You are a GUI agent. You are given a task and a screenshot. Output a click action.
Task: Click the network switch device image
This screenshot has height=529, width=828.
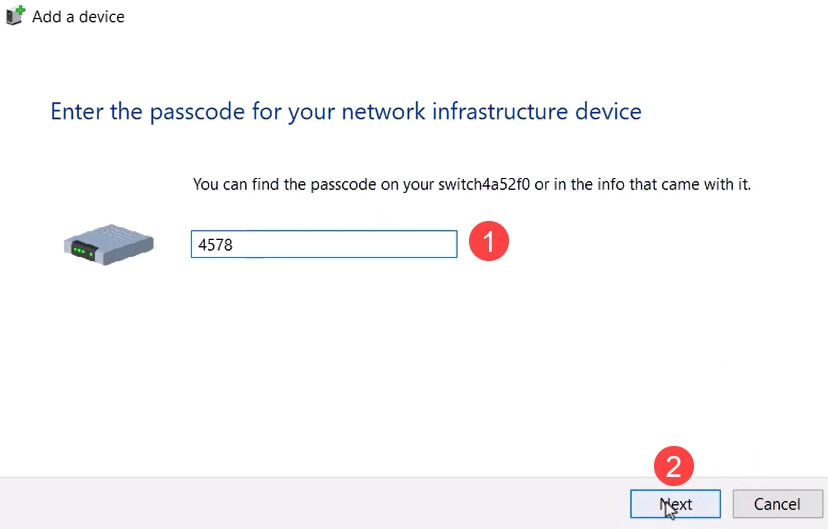(108, 244)
